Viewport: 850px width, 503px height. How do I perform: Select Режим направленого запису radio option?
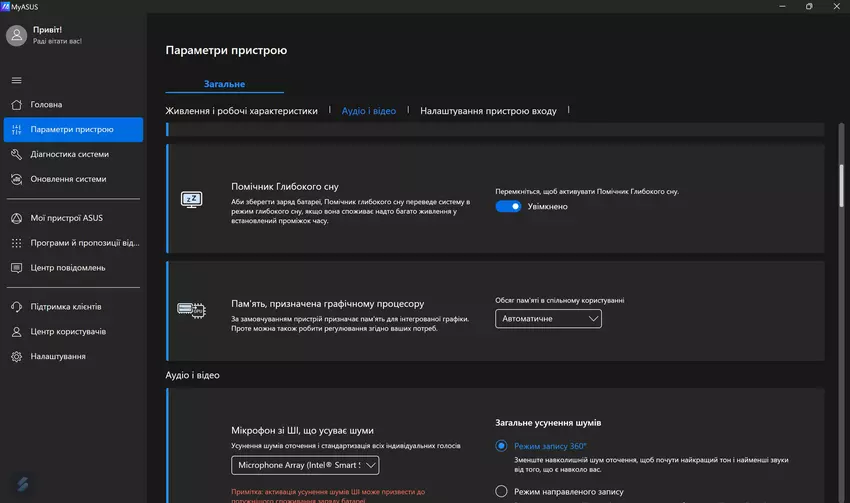(x=502, y=491)
